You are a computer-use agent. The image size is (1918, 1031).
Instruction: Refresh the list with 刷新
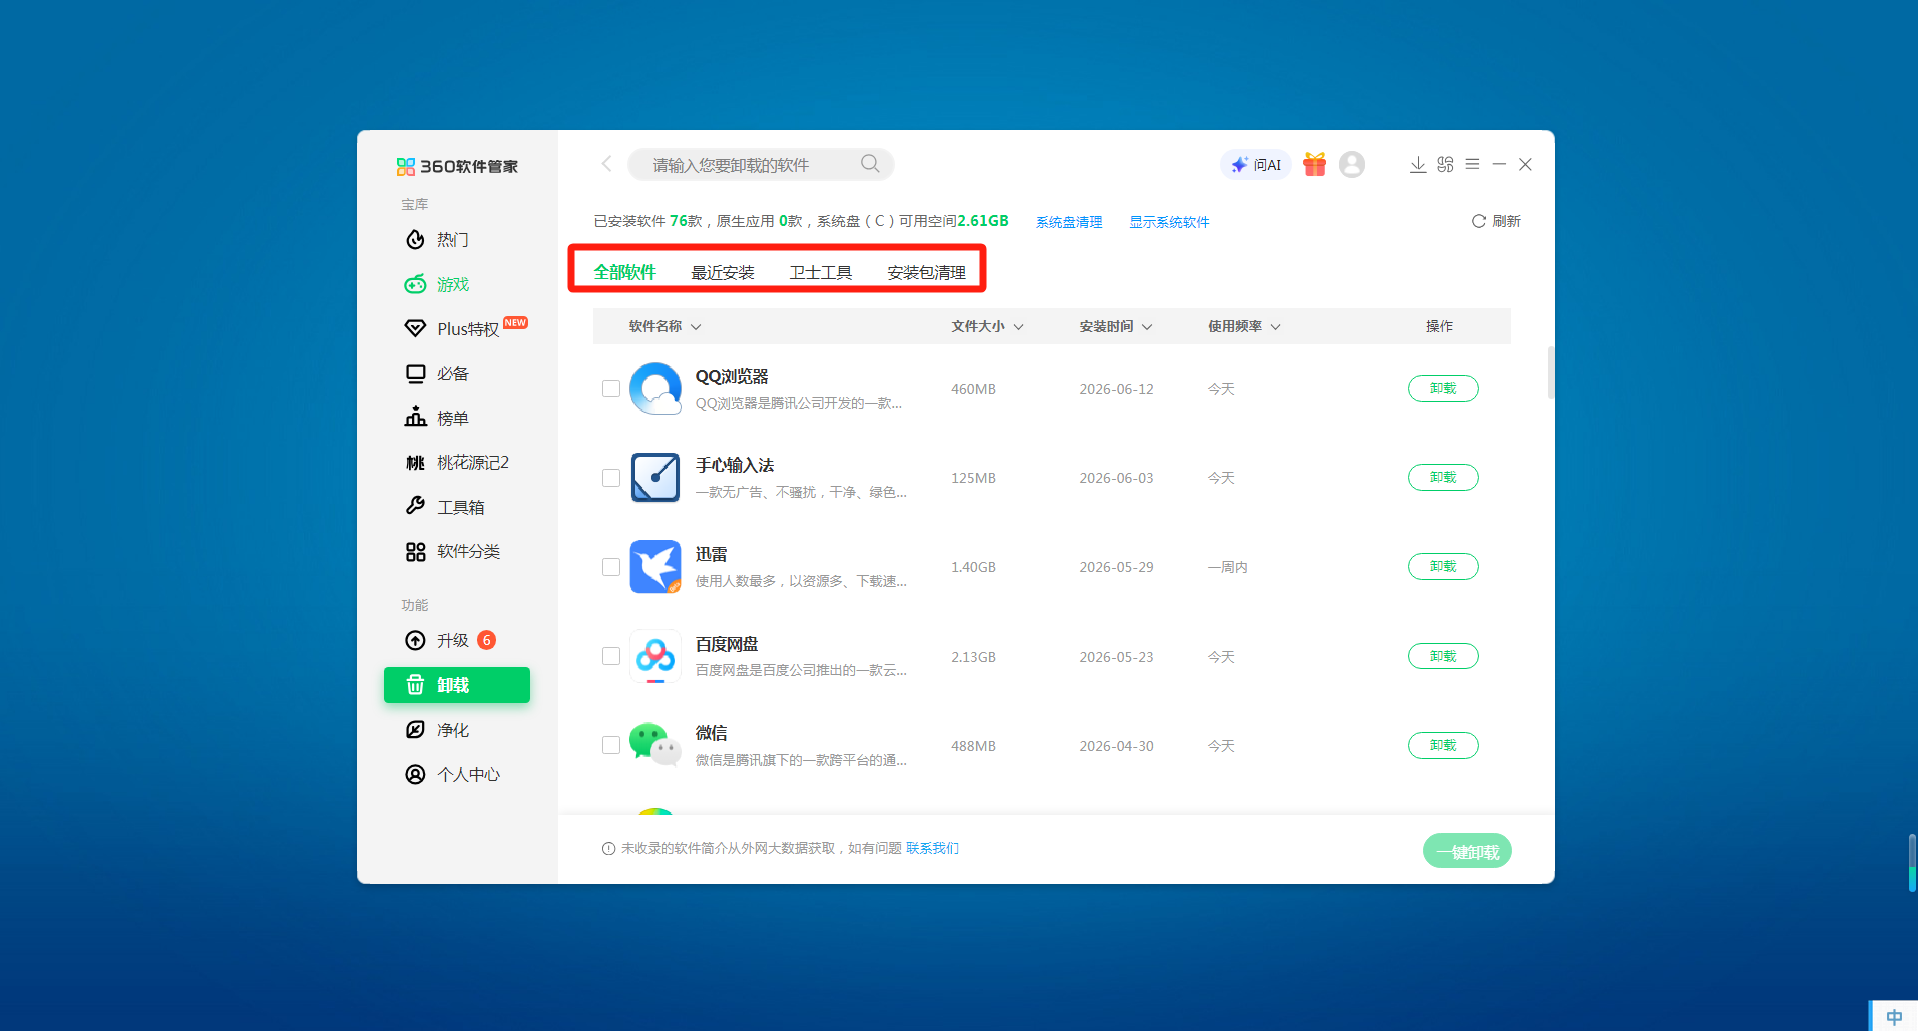1496,221
